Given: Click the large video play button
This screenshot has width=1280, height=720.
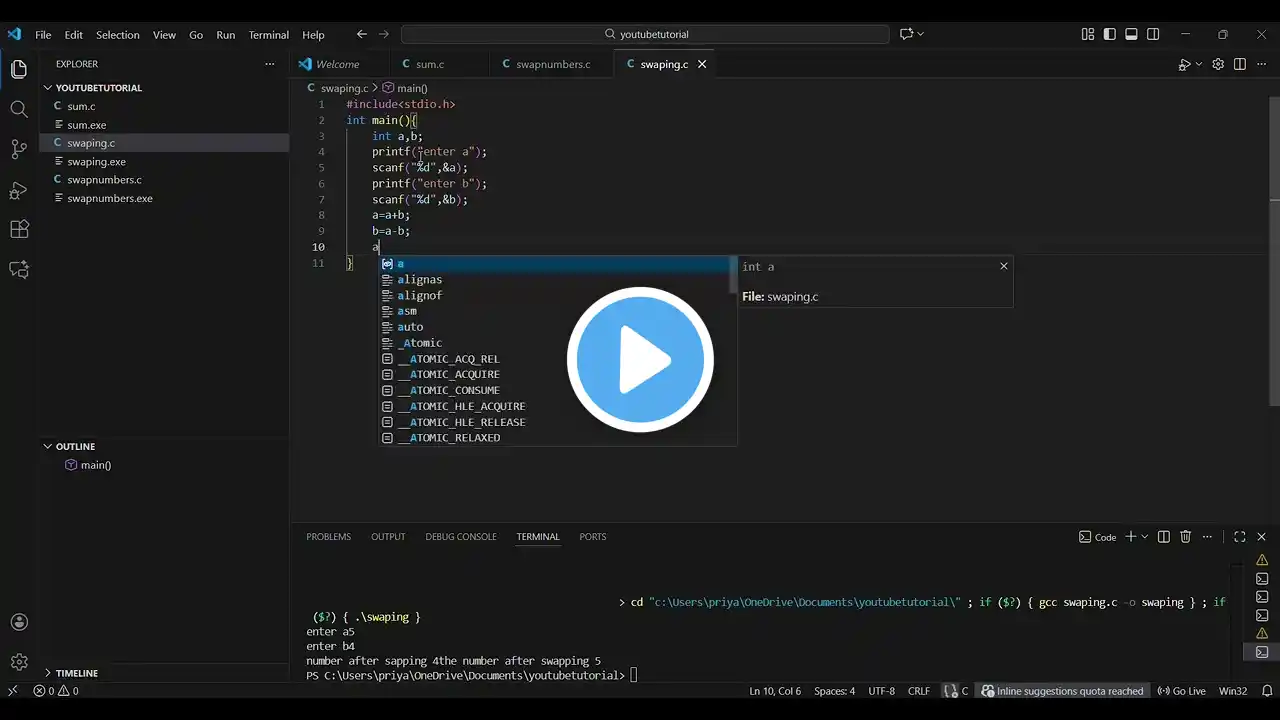Looking at the screenshot, I should click(x=640, y=360).
